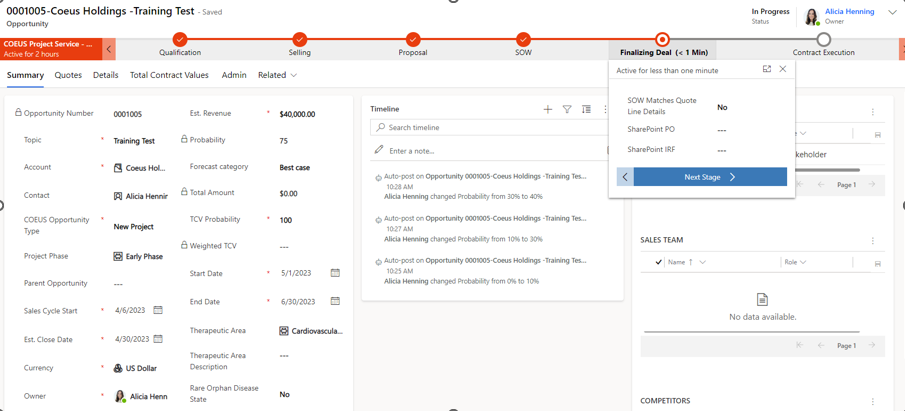Click horizontal scrollbar under Sales Team grid
The height and width of the screenshot is (411, 905).
[751, 332]
